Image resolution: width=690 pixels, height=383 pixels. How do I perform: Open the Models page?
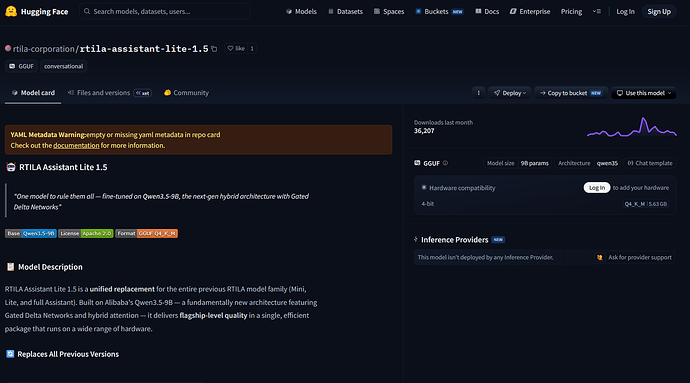pos(301,11)
